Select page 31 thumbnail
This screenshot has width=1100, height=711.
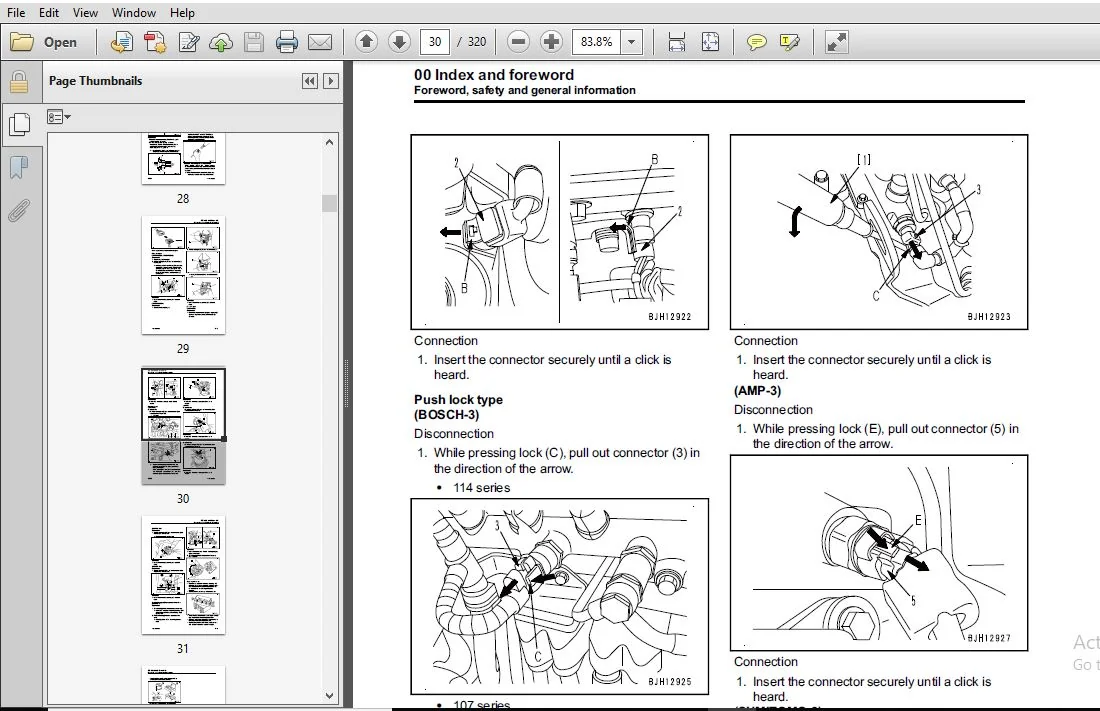pos(183,575)
